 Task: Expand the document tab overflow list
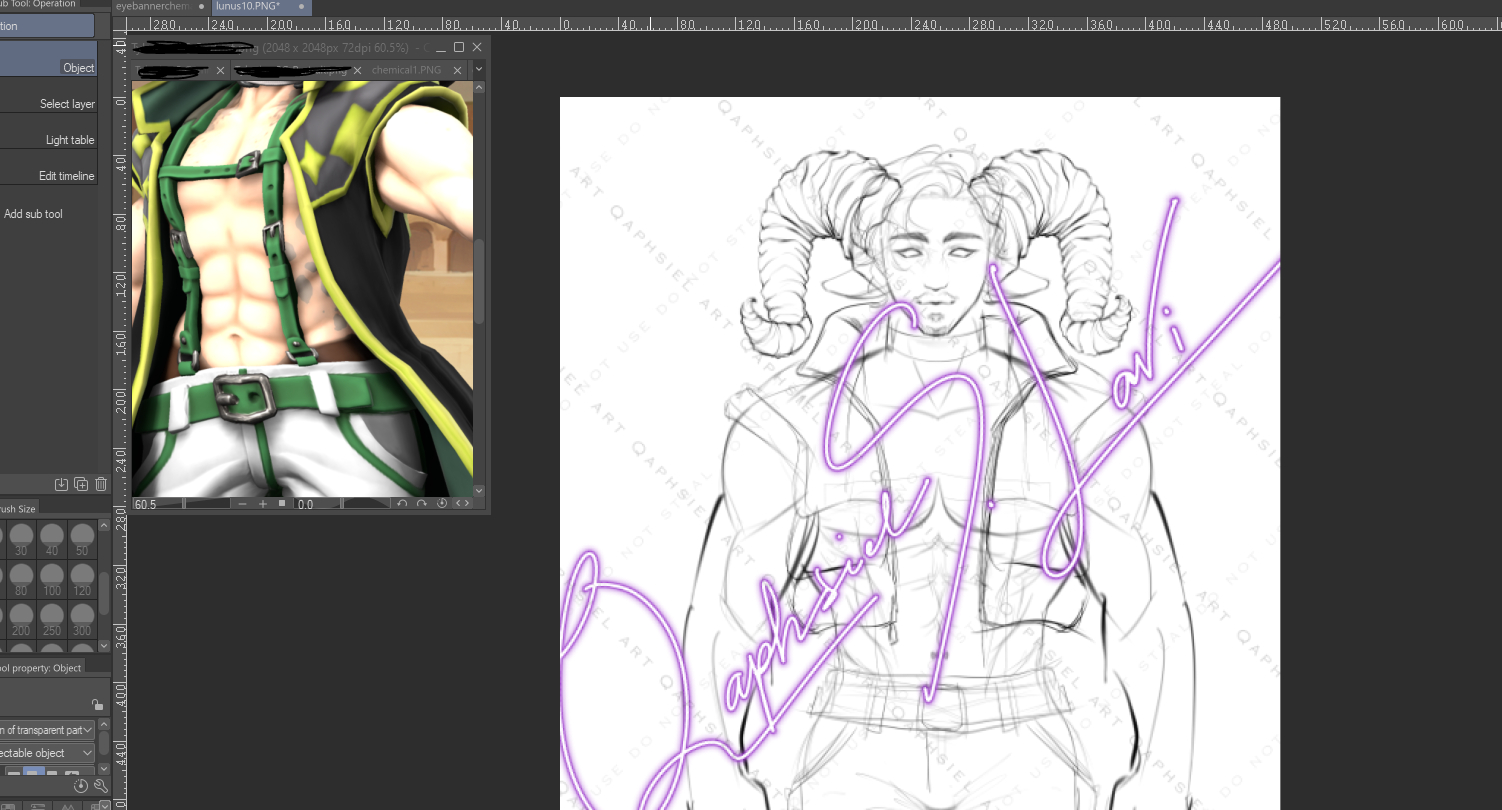479,70
